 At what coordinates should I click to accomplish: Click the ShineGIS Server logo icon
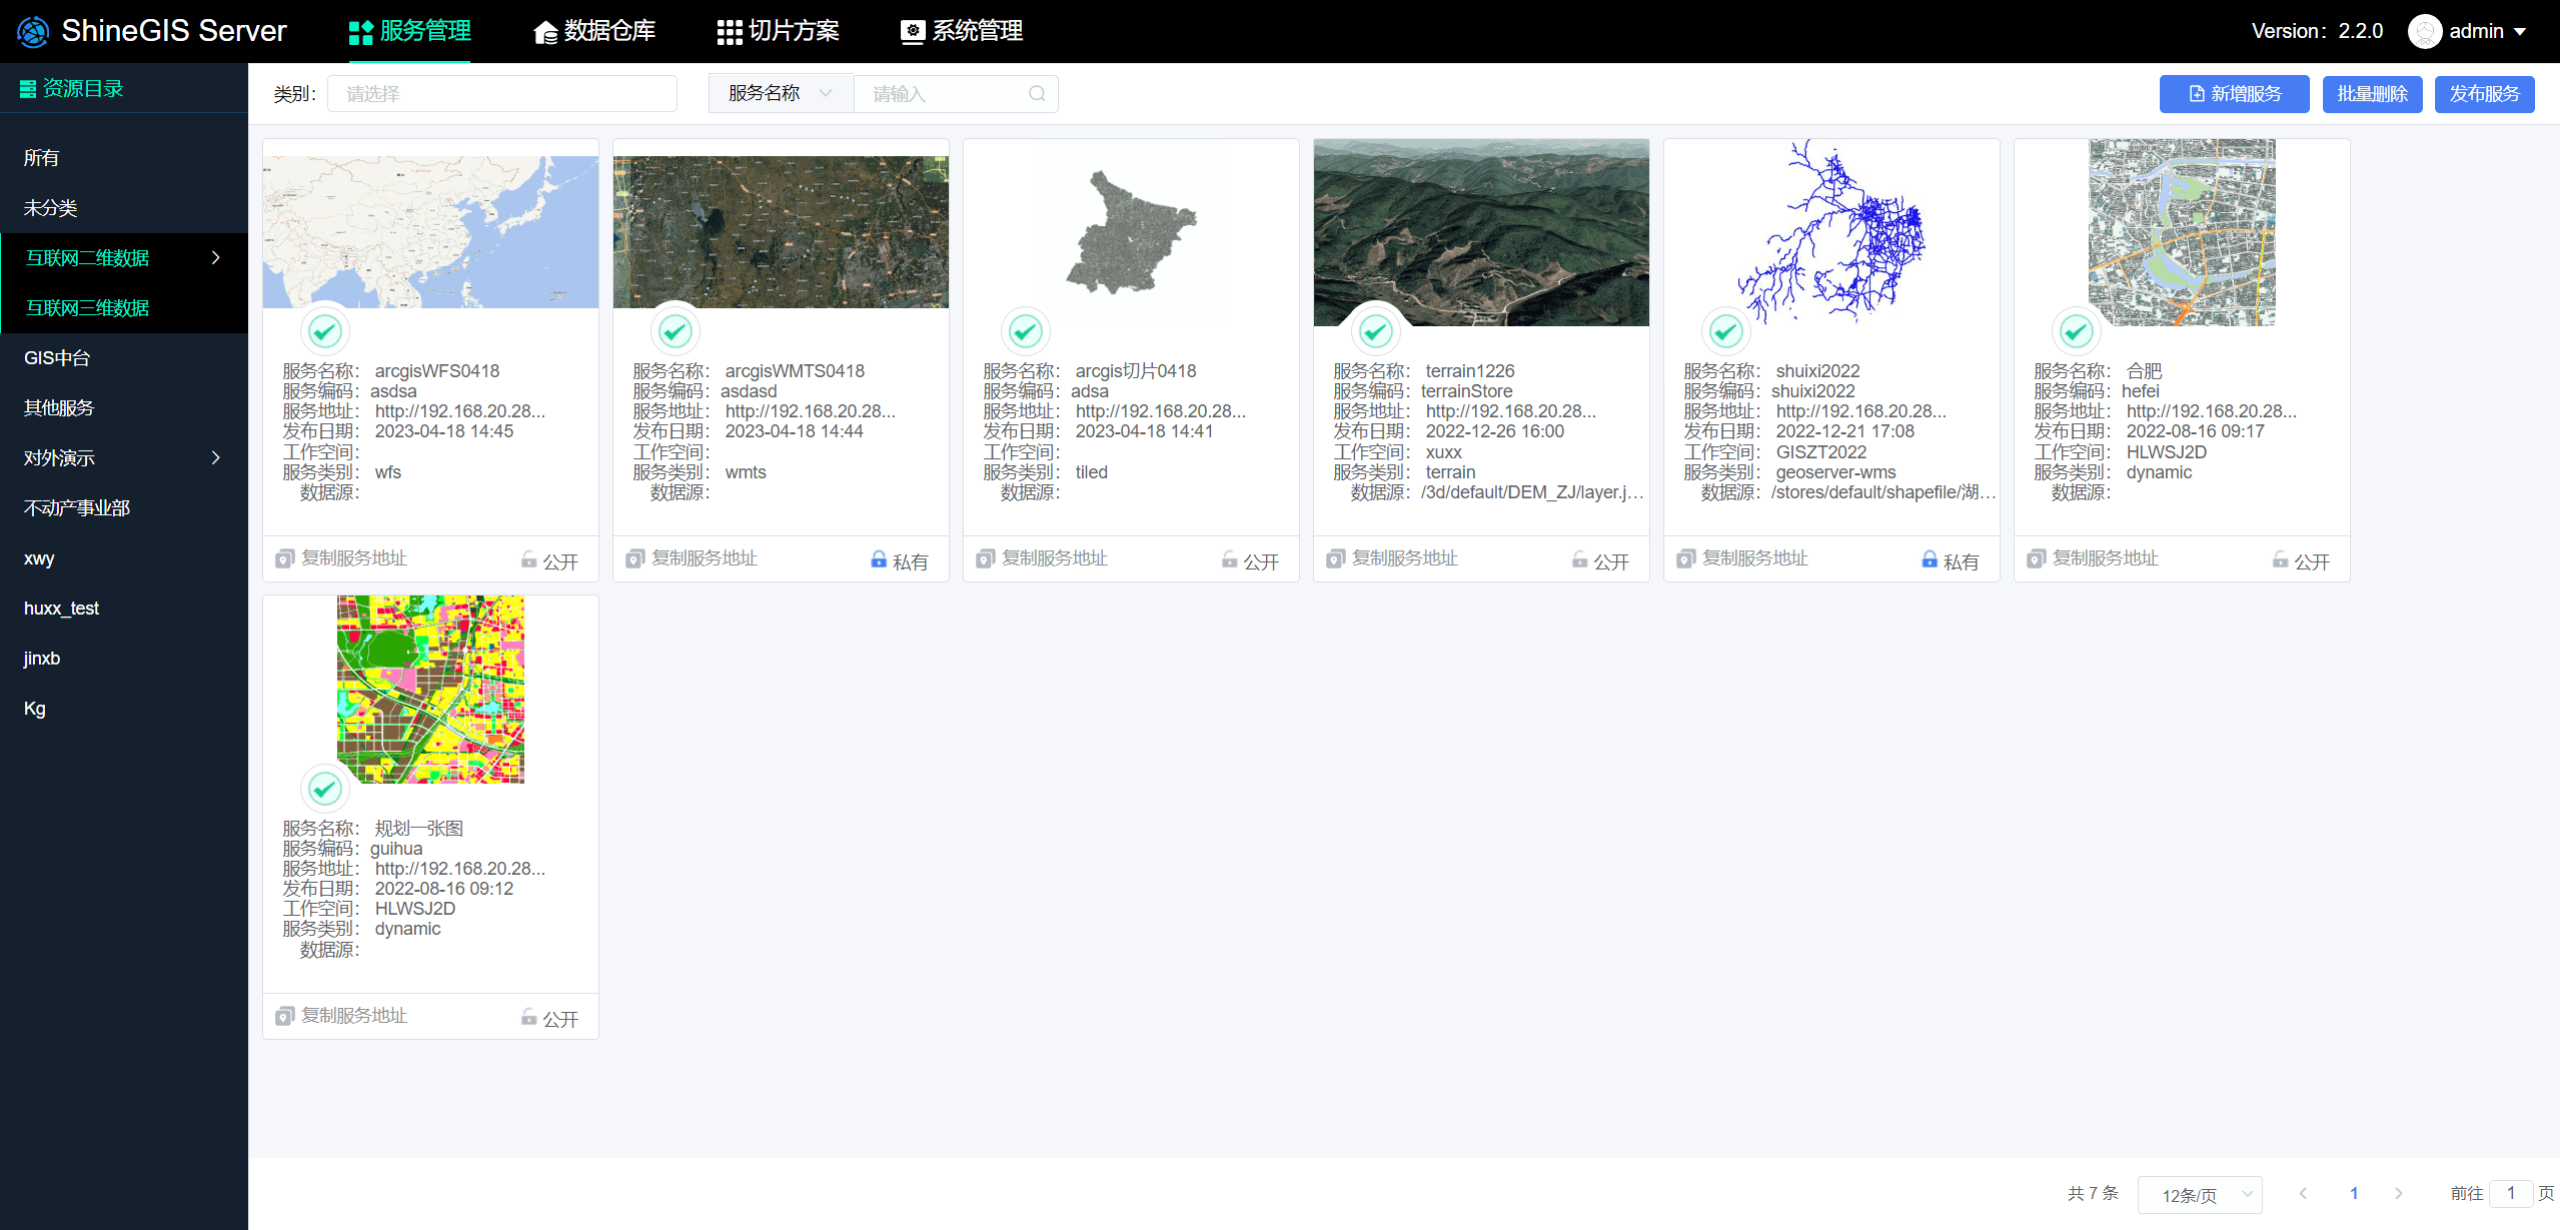33,31
